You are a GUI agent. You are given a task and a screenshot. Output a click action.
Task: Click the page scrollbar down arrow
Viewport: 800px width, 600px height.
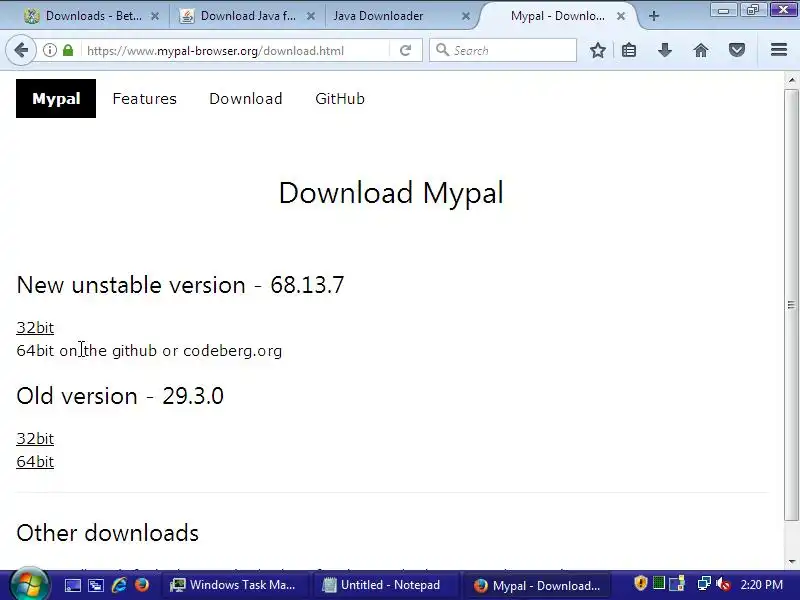click(791, 562)
